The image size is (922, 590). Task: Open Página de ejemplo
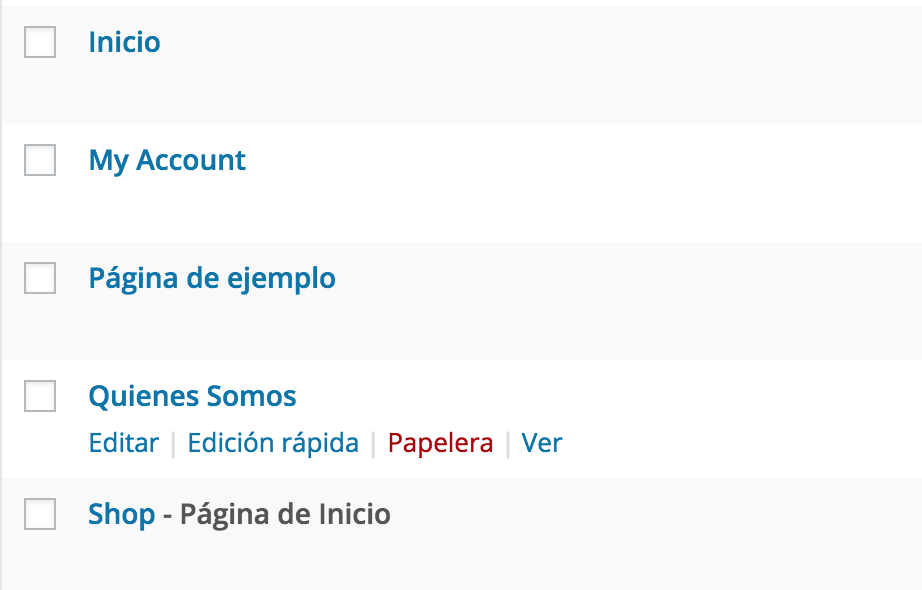coord(212,278)
